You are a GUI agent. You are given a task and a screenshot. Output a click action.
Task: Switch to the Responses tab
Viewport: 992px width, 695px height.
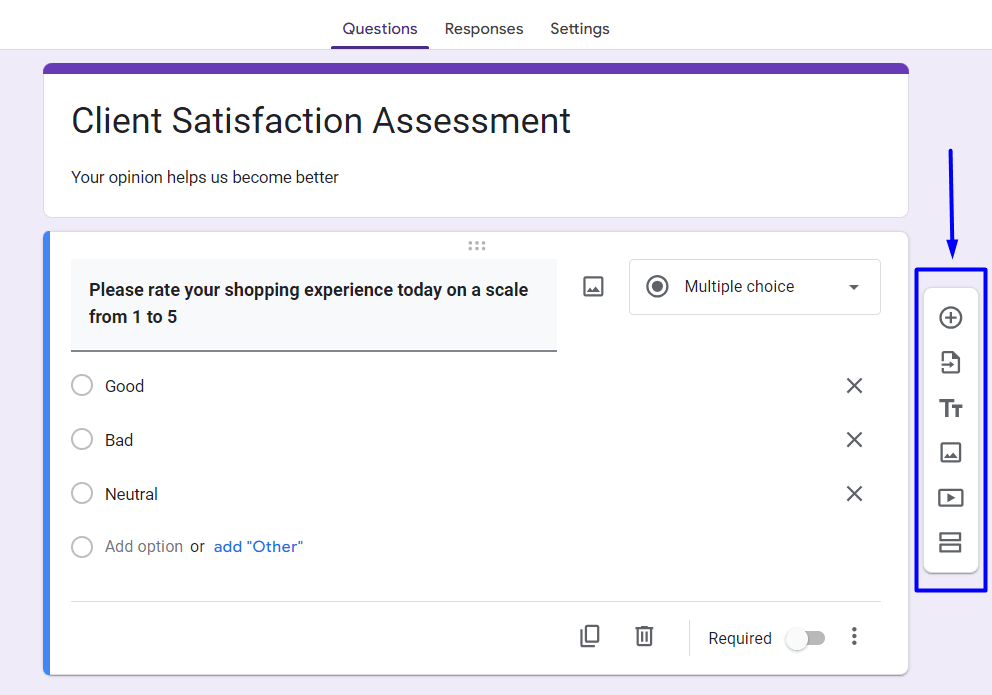click(484, 29)
